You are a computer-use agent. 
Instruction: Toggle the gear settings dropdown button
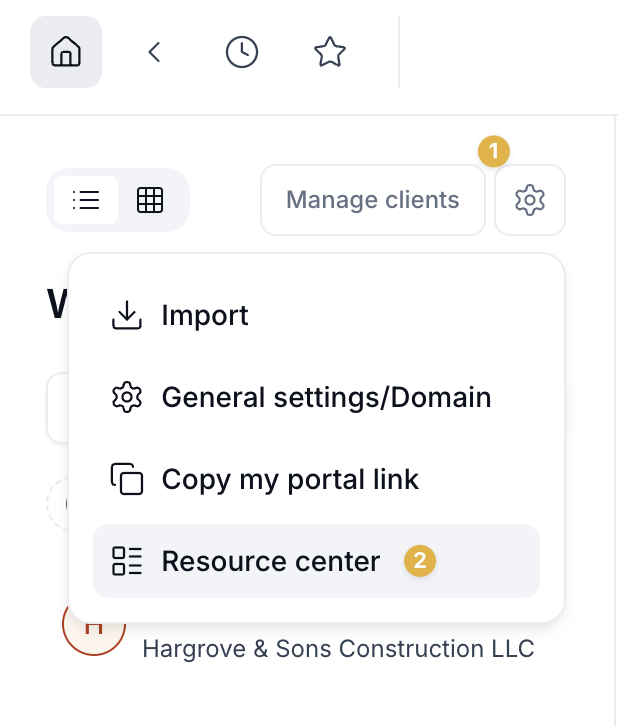[x=530, y=200]
